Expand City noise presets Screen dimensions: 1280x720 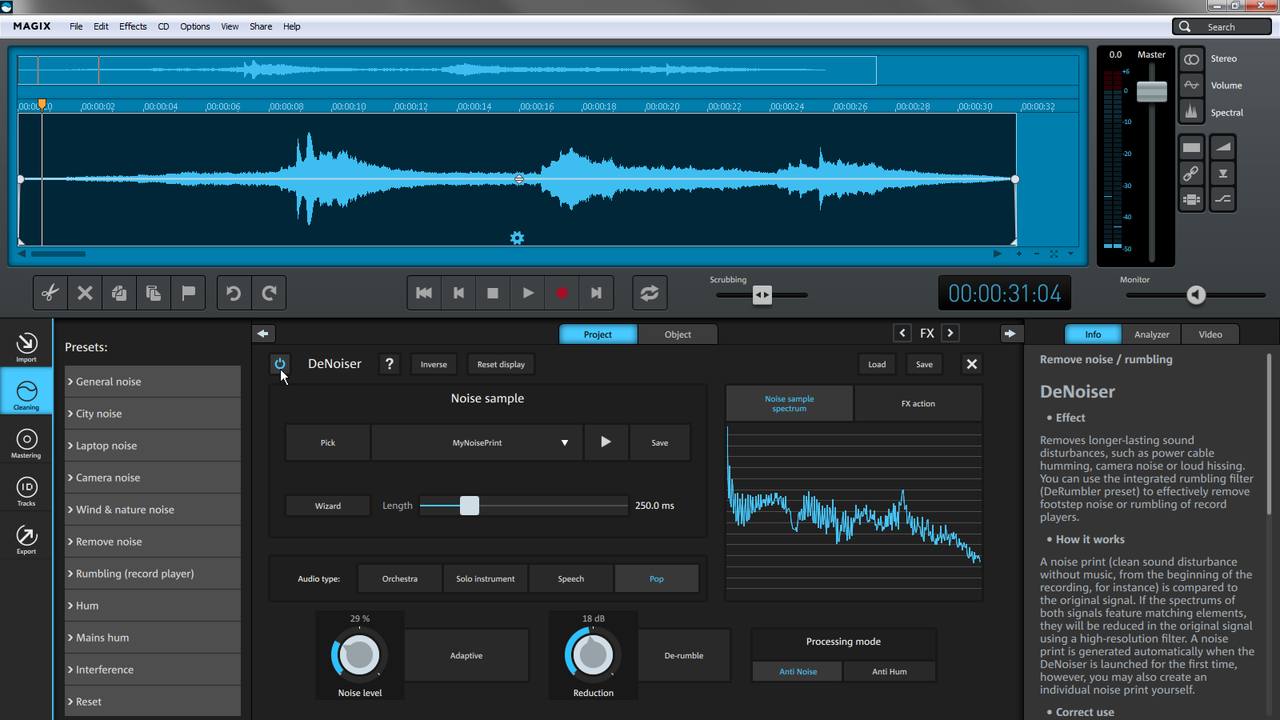(153, 413)
